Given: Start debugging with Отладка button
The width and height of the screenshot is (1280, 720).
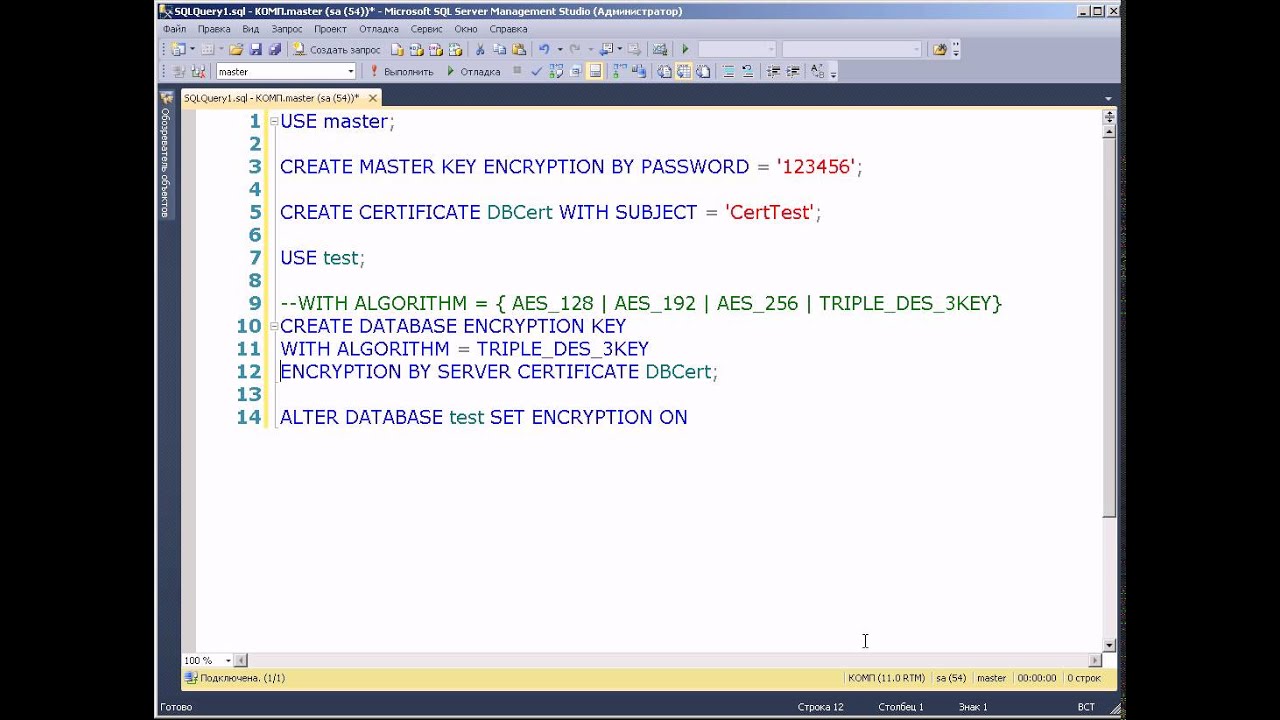Looking at the screenshot, I should 473,71.
